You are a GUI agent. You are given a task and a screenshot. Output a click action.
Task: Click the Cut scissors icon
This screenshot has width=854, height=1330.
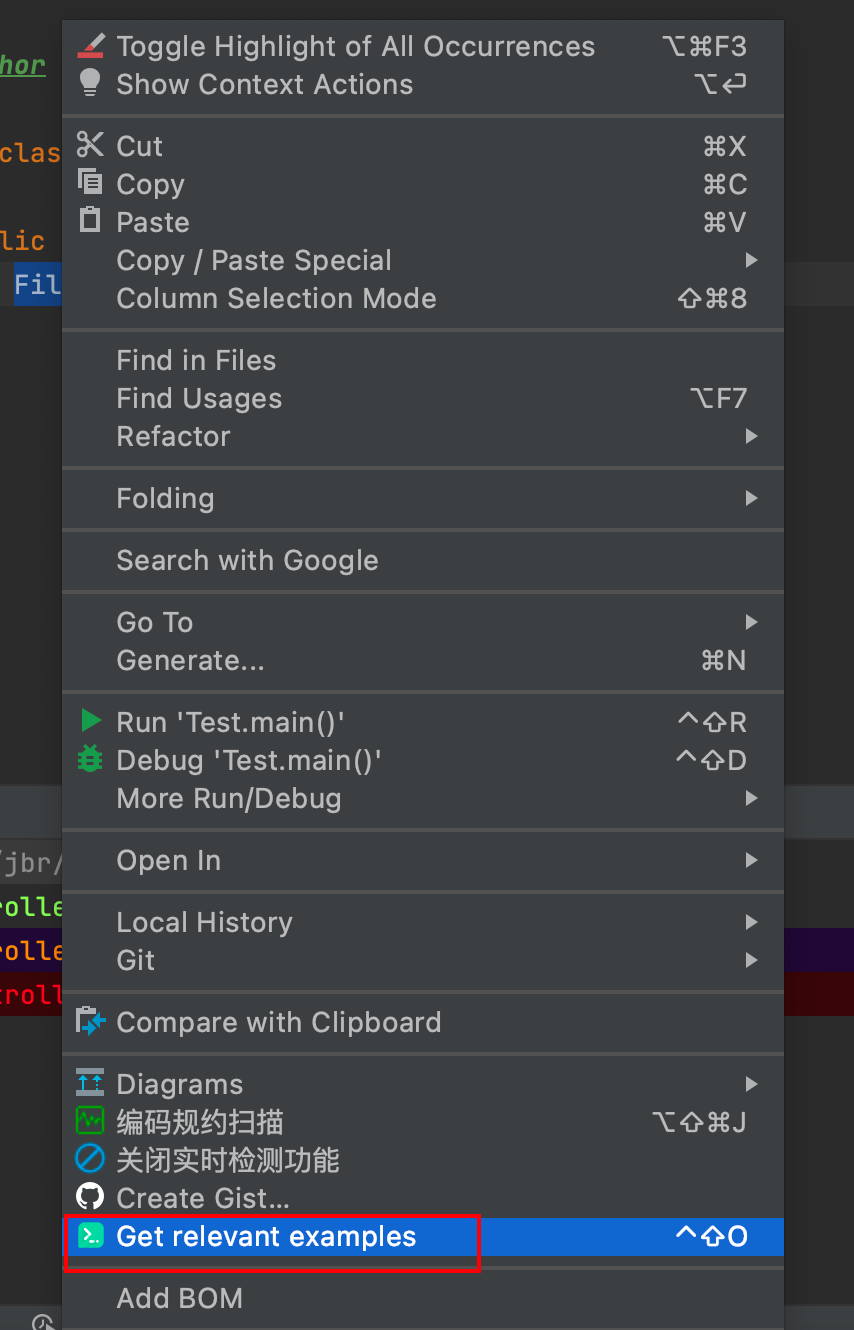[x=90, y=145]
